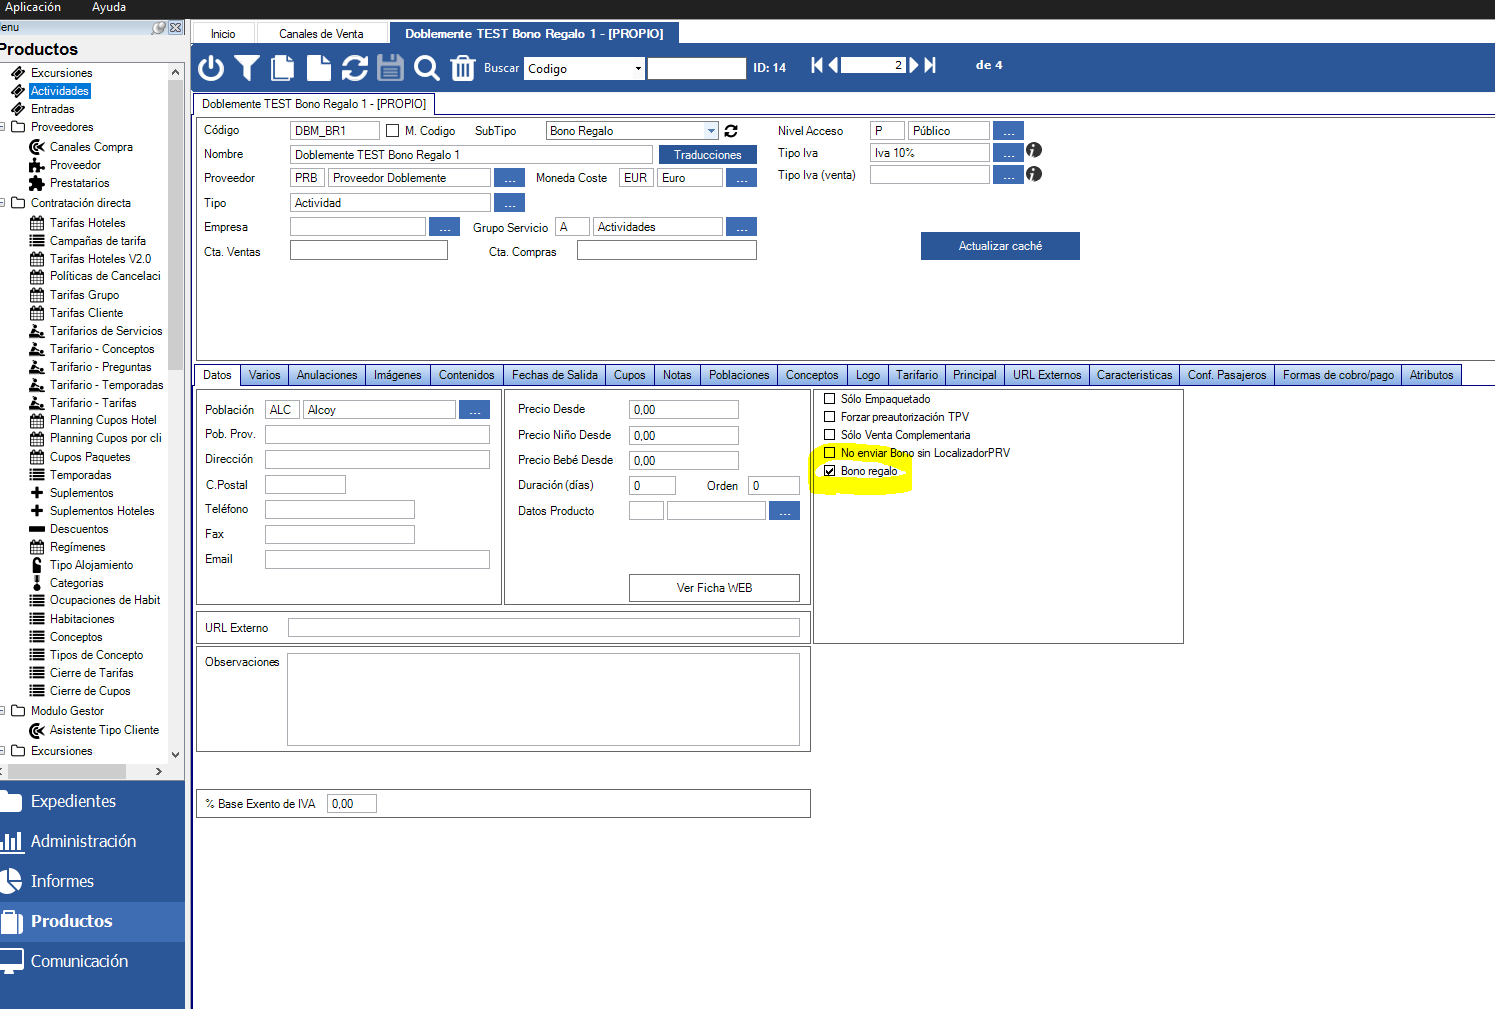Viewport: 1495px width, 1009px height.
Task: Select Entradas in products tree
Action: pos(52,109)
